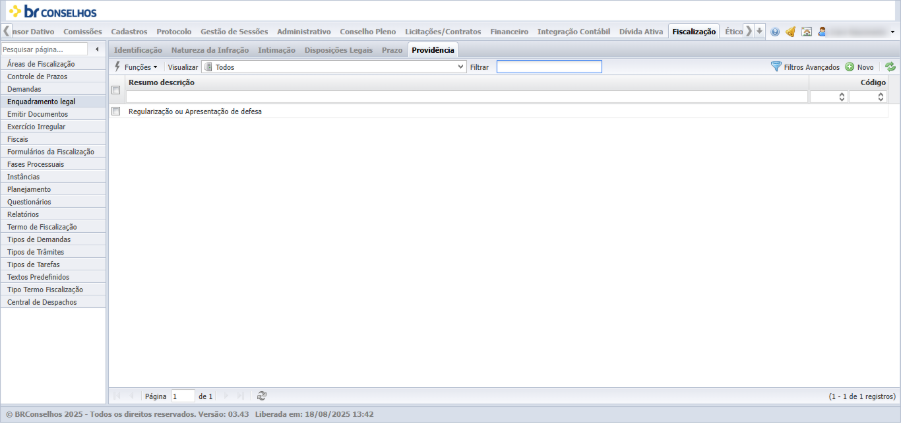Click the user avatar icon
This screenshot has height=423, width=901.
pos(822,32)
